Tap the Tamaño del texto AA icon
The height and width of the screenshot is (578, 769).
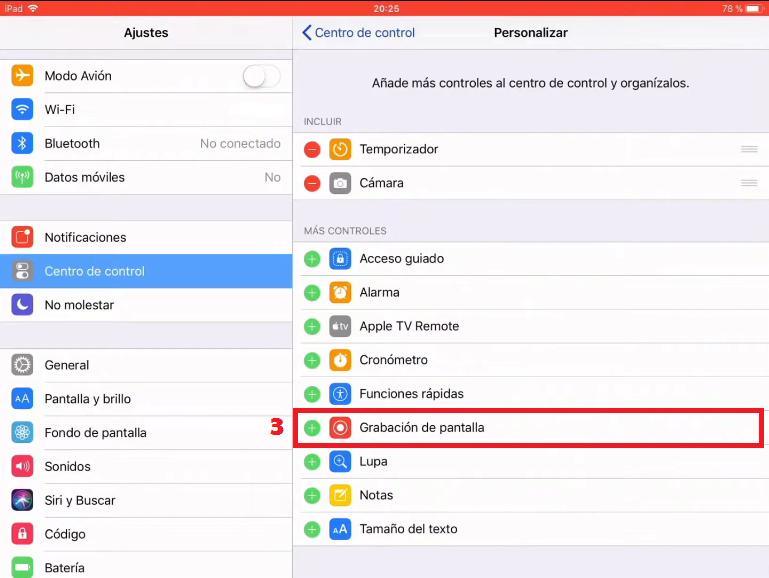[340, 529]
